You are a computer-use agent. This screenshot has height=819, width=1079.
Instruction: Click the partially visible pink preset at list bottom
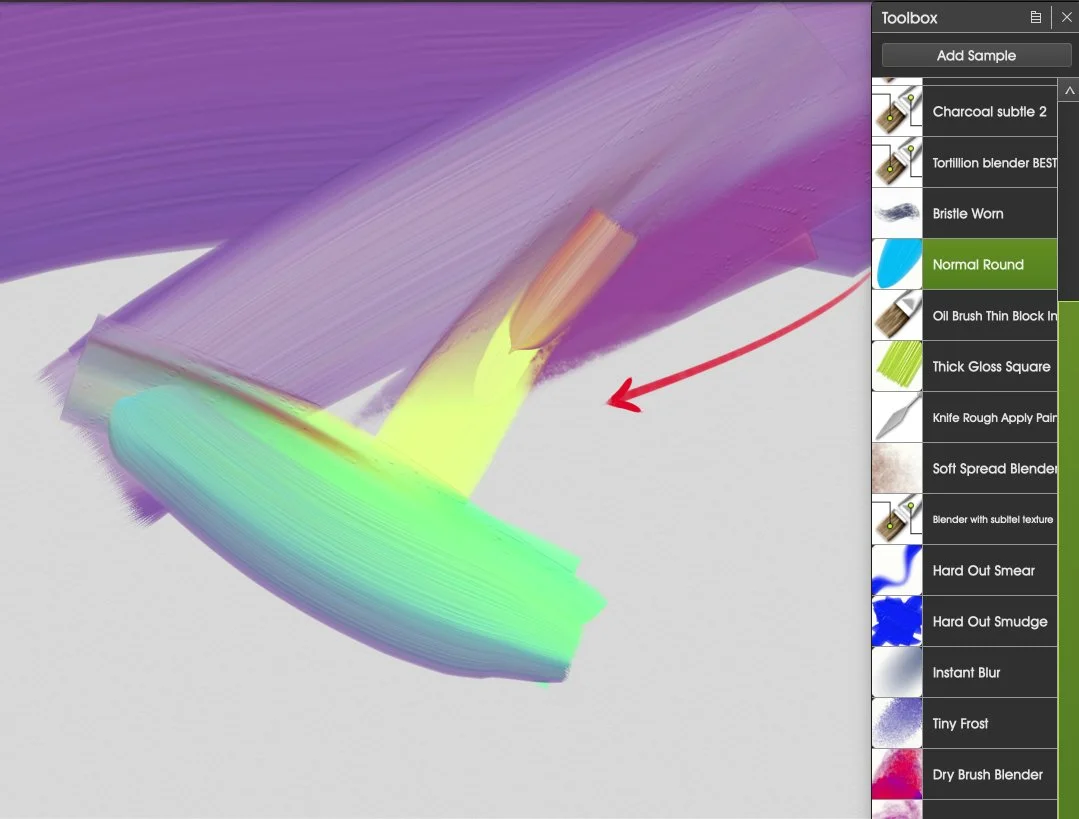tap(896, 810)
